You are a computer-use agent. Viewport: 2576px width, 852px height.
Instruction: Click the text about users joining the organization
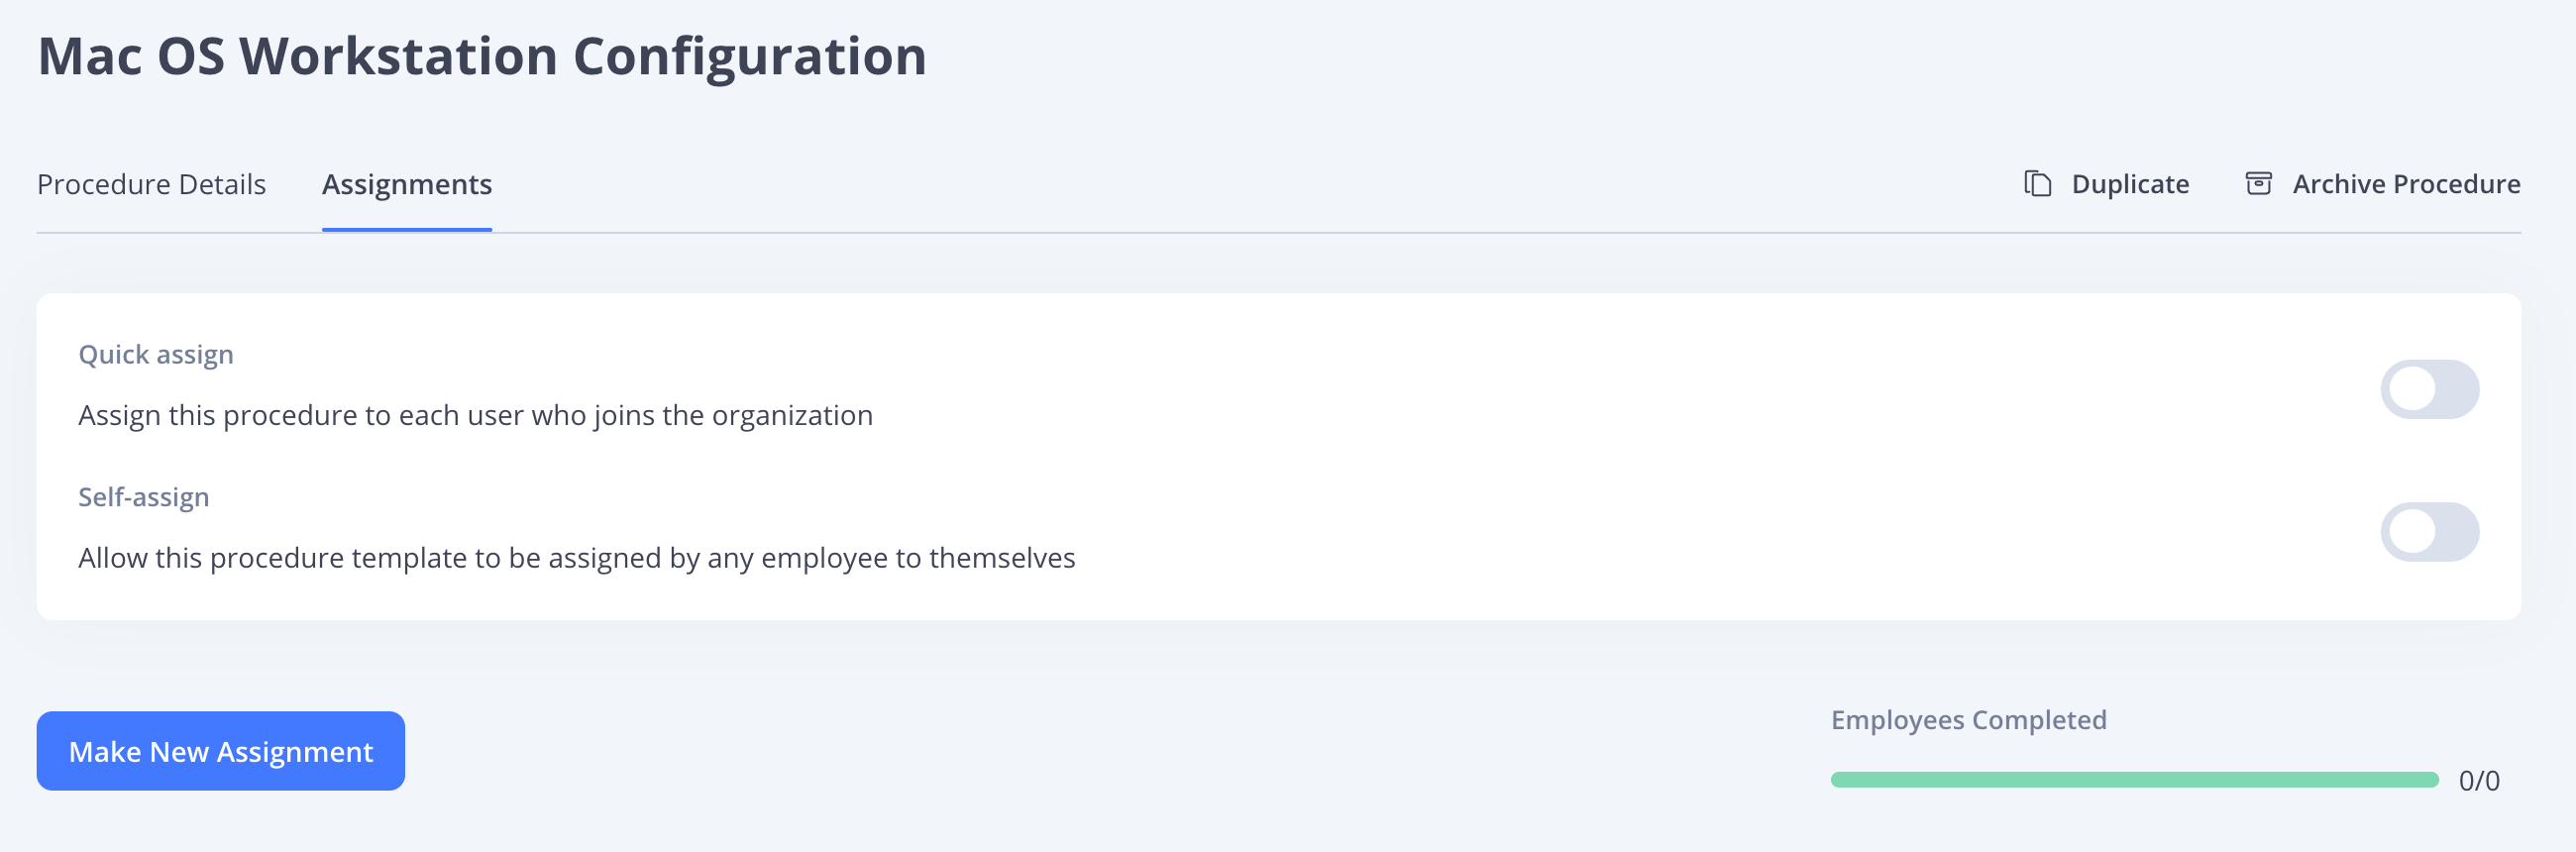pyautogui.click(x=475, y=415)
